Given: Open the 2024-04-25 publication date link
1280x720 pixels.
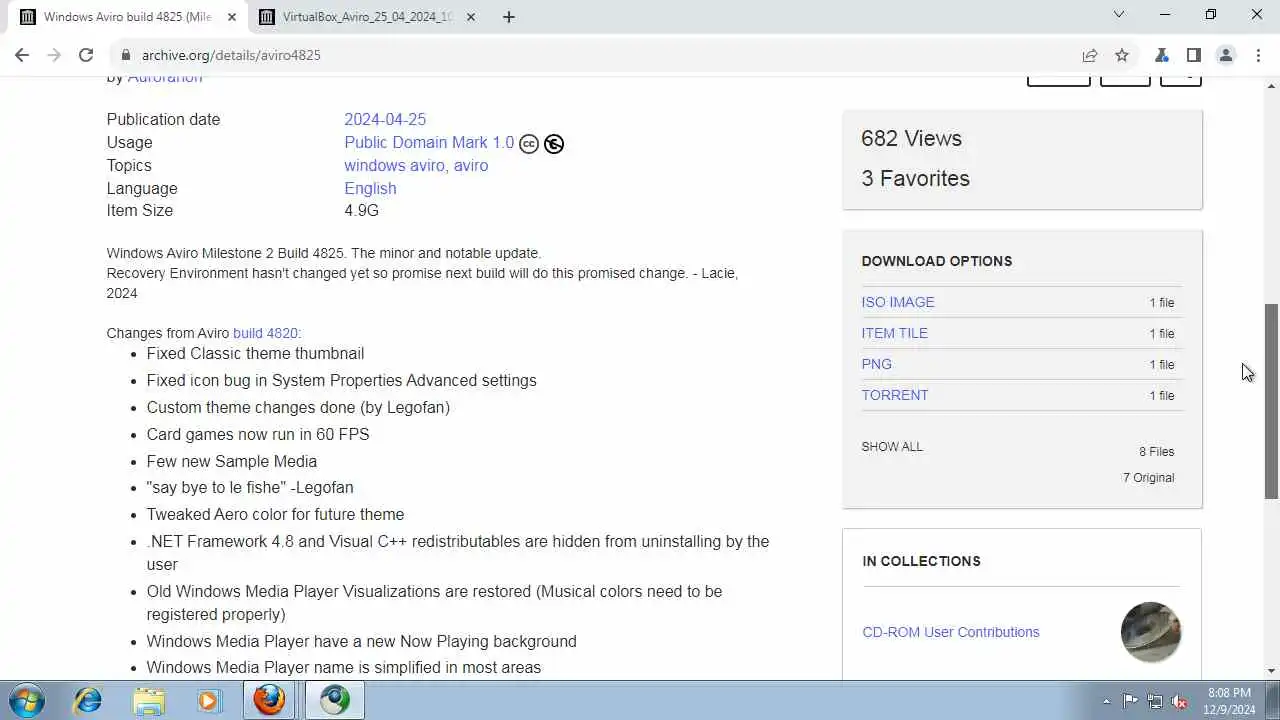Looking at the screenshot, I should click(385, 119).
